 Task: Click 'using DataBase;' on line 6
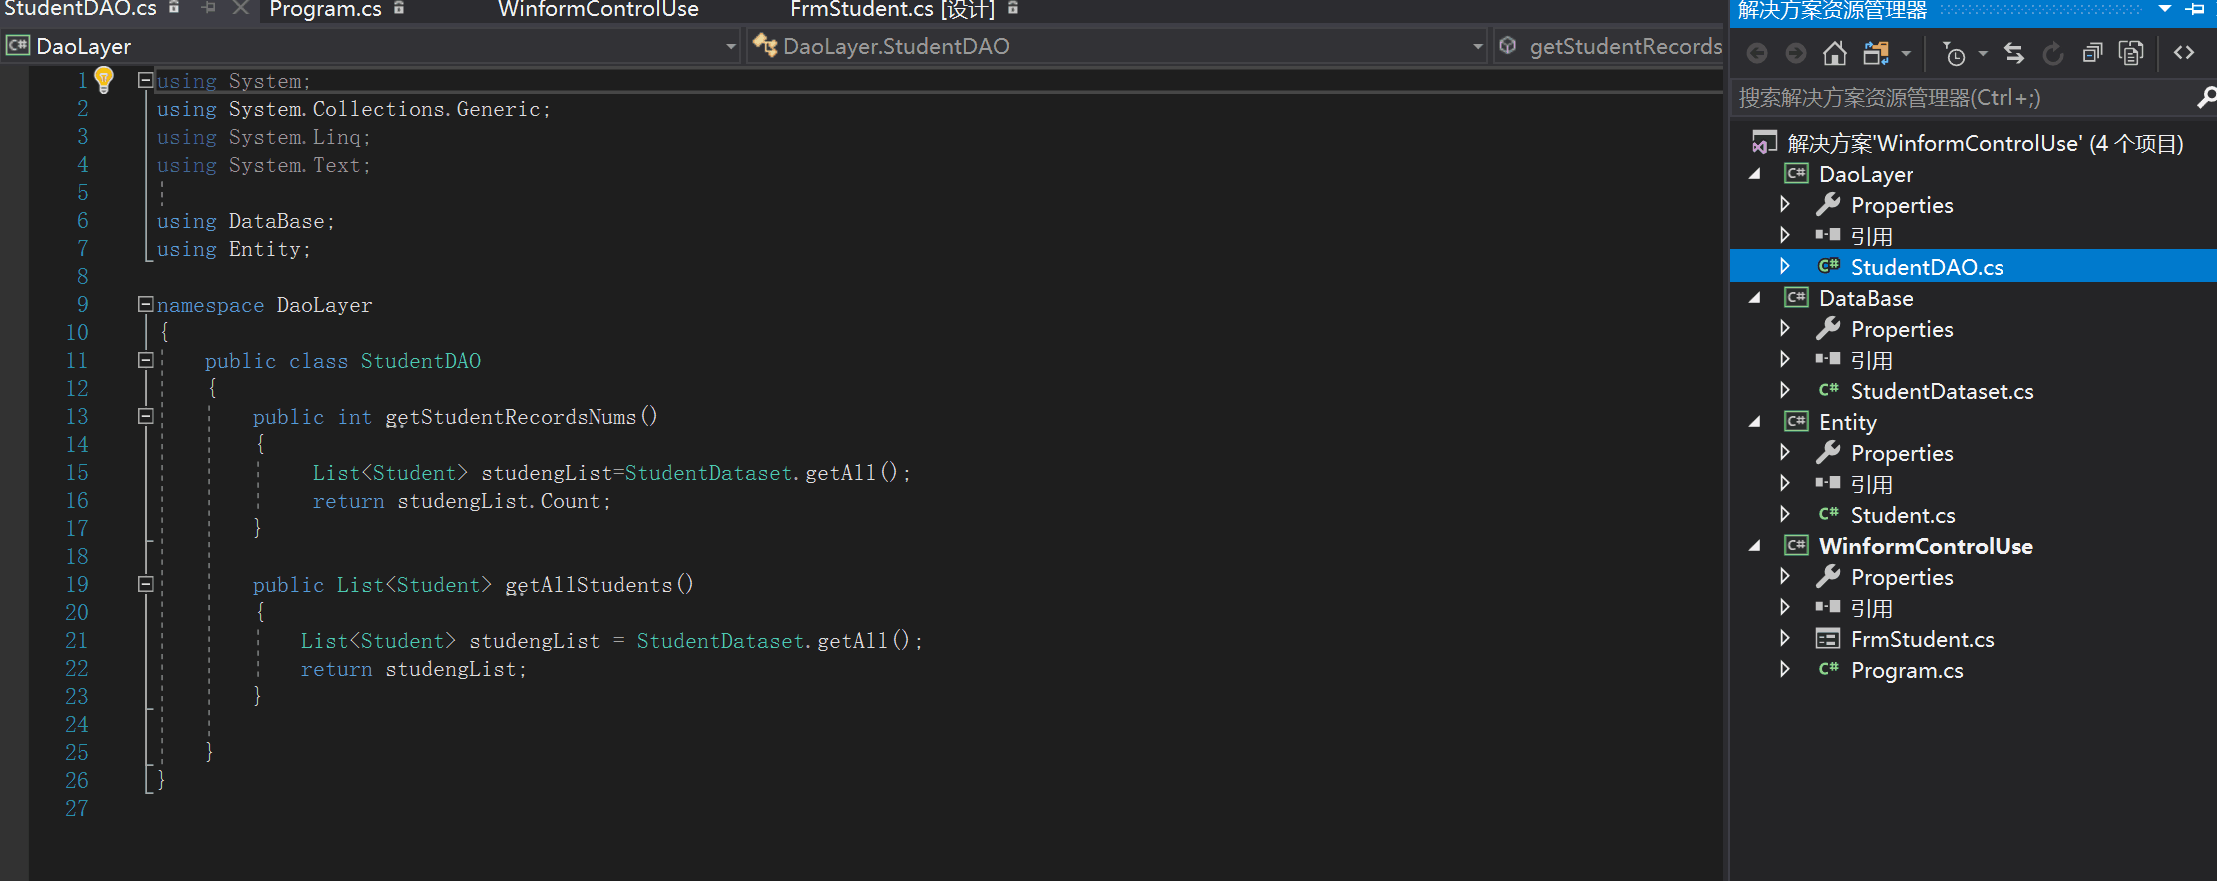(x=246, y=221)
